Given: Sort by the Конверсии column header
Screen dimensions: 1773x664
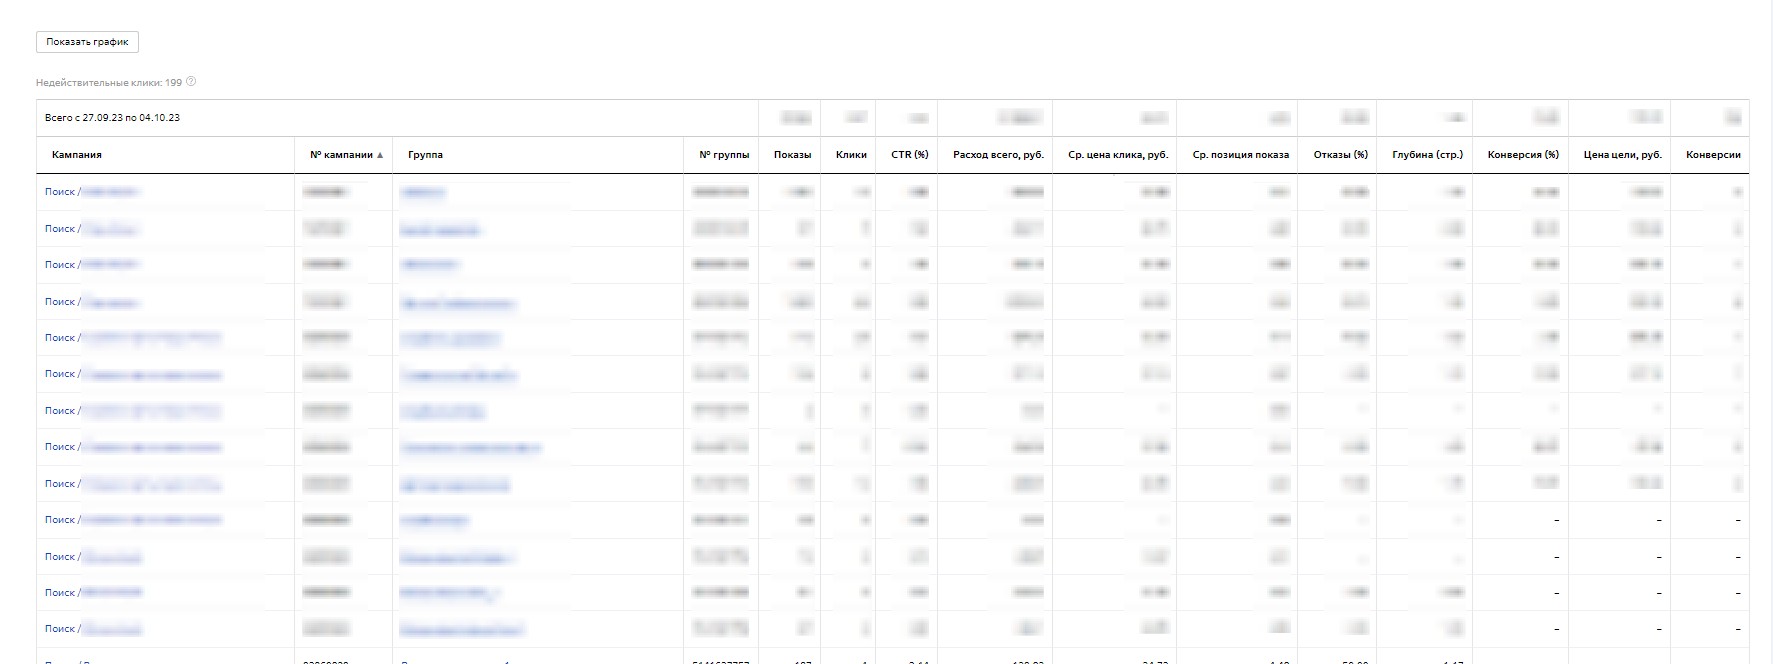Looking at the screenshot, I should point(1713,155).
